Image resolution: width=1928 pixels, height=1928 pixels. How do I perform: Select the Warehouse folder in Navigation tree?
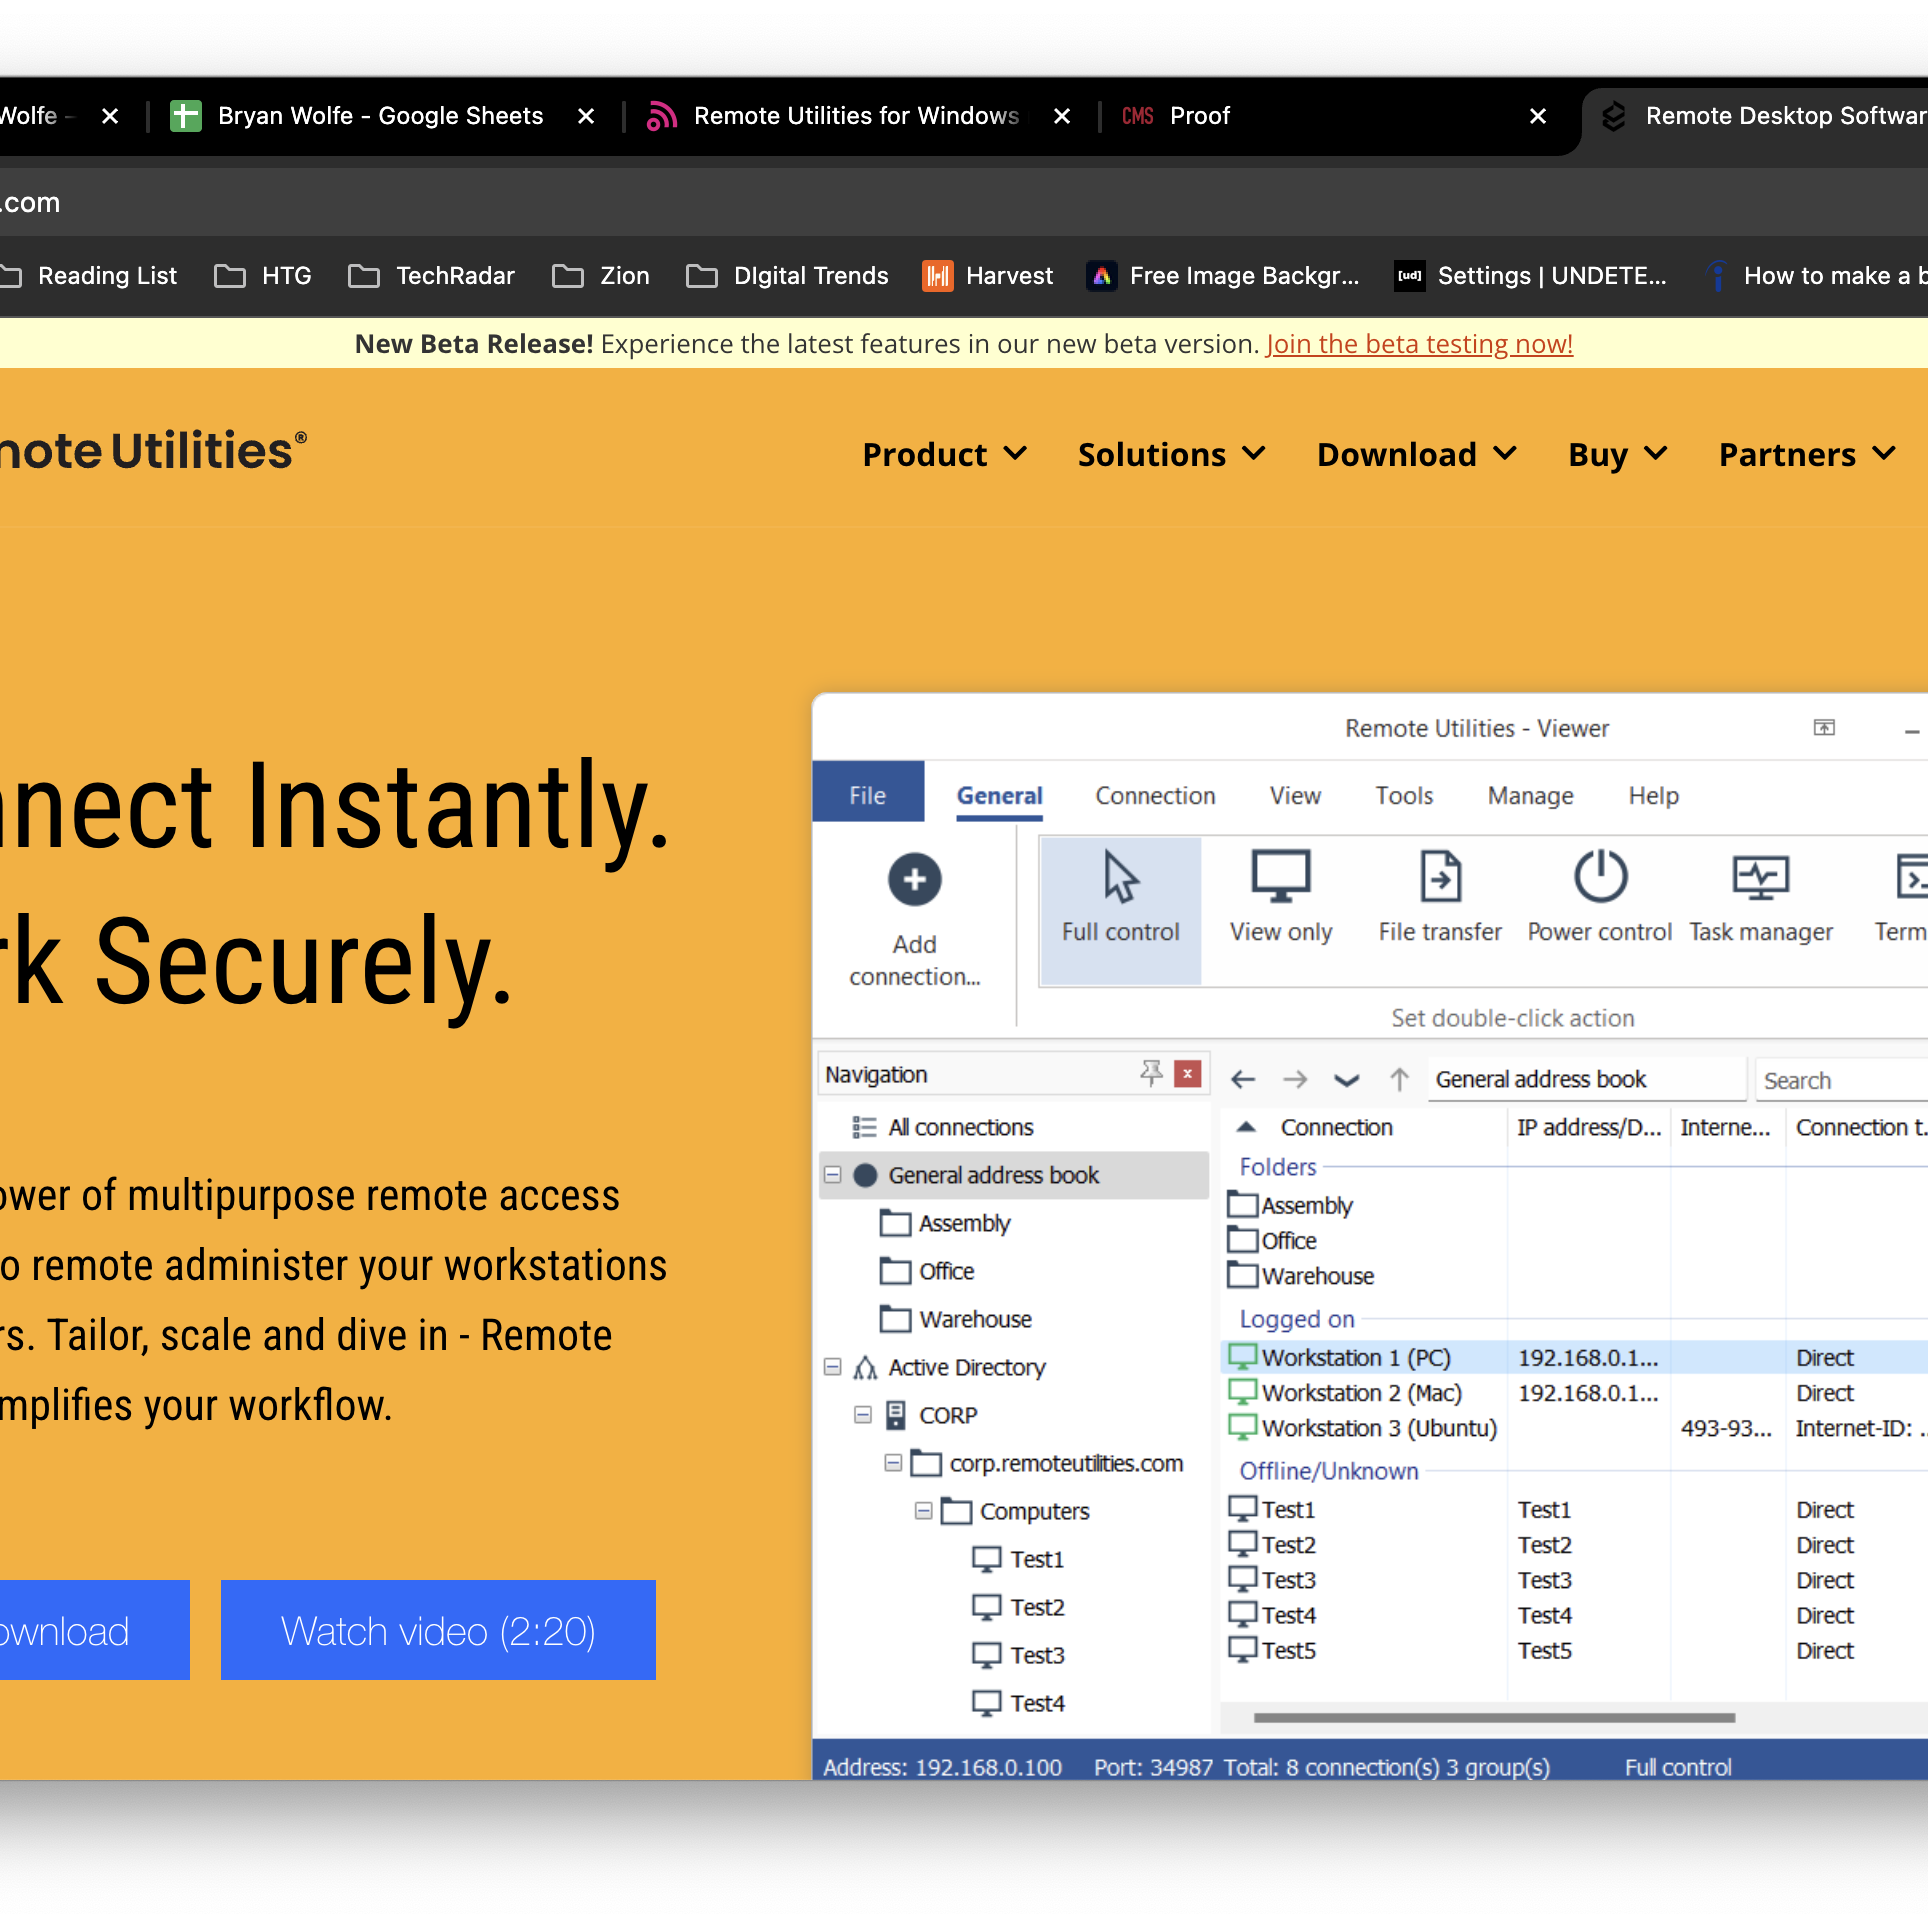(955, 1319)
